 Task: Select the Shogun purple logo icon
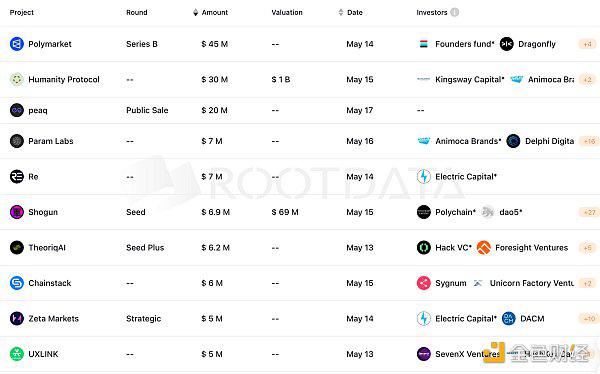(17, 212)
